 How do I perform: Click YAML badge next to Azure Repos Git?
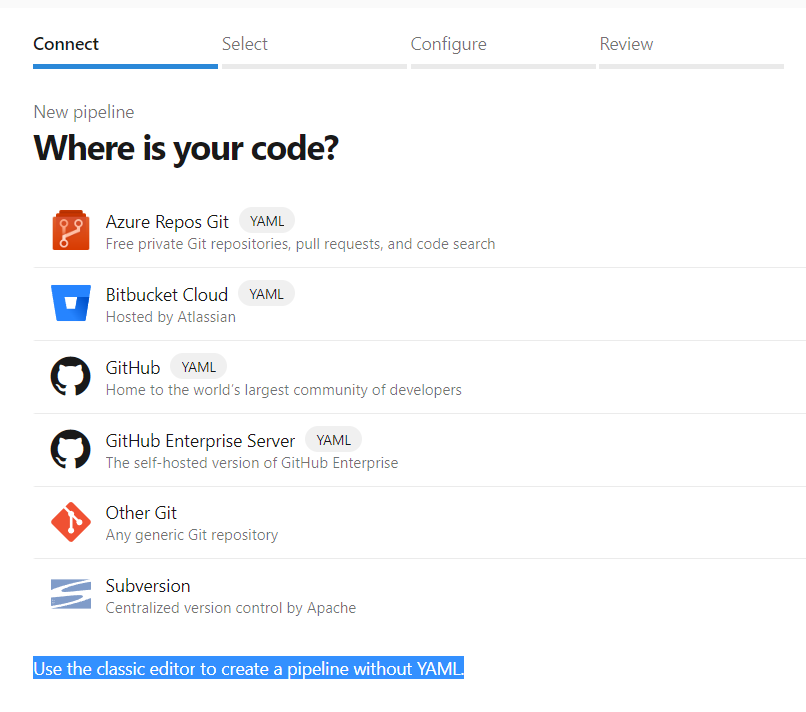point(267,221)
